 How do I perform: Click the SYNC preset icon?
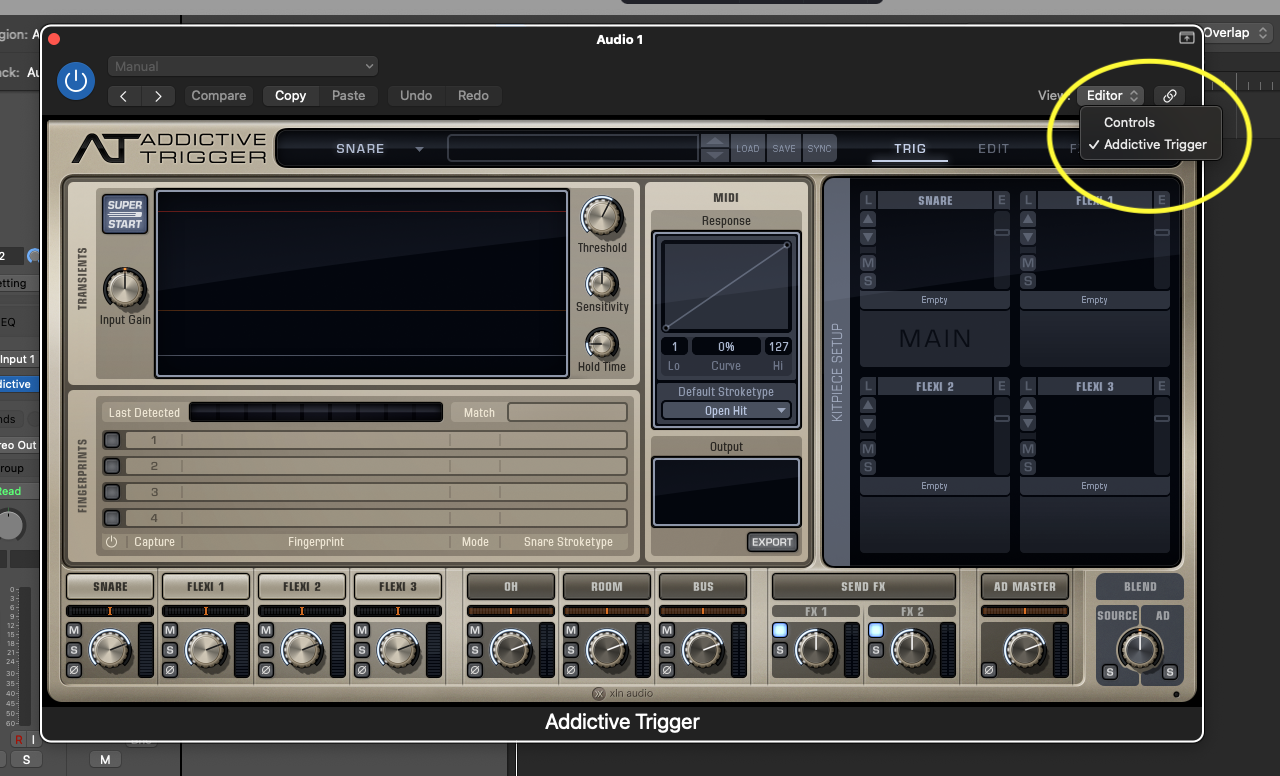click(819, 147)
